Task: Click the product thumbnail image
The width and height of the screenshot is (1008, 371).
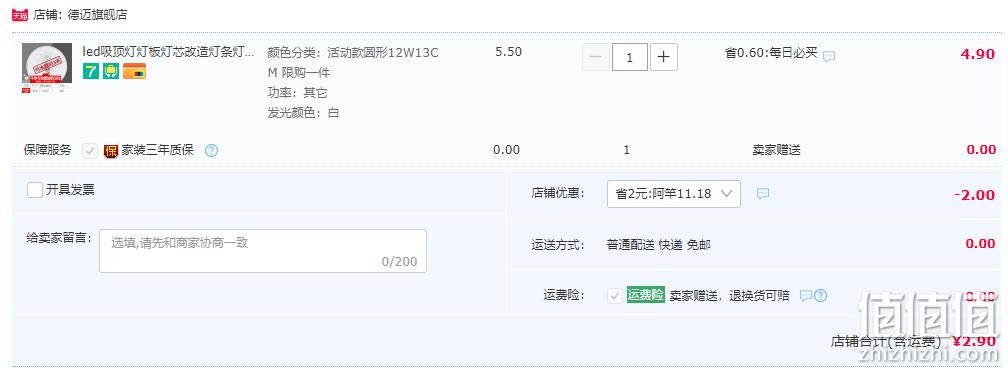Action: pos(47,68)
